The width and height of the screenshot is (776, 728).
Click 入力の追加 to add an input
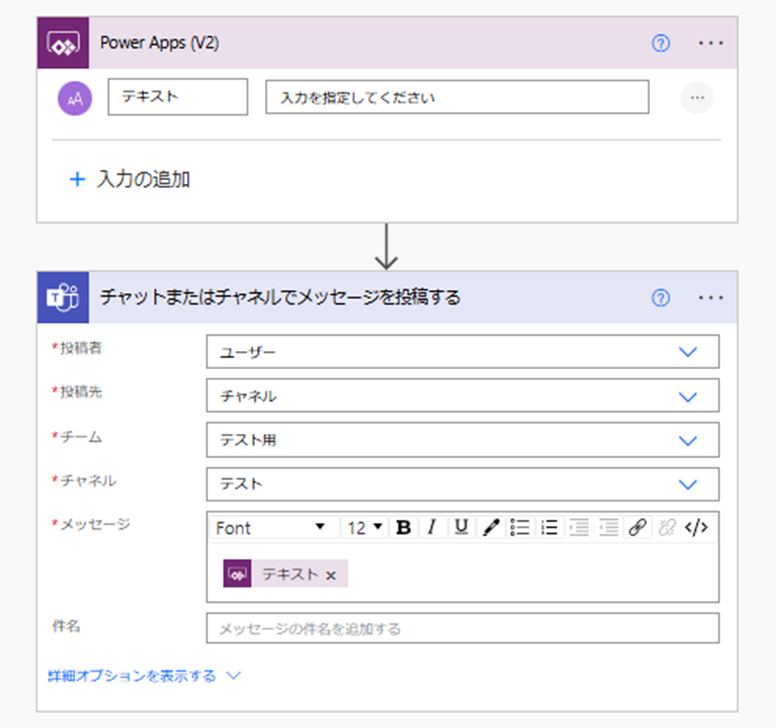[x=143, y=179]
